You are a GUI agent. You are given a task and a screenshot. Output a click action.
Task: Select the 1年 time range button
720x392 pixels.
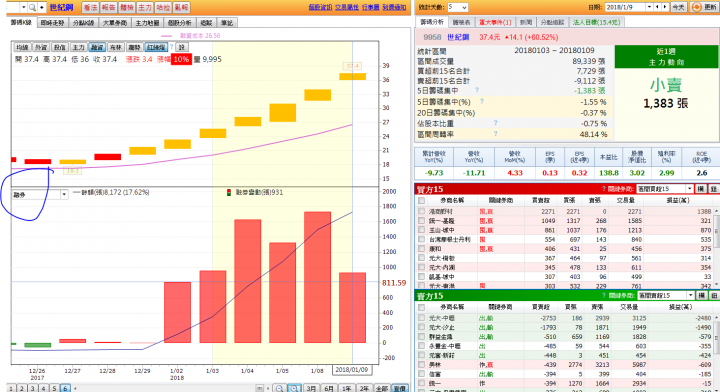point(347,388)
